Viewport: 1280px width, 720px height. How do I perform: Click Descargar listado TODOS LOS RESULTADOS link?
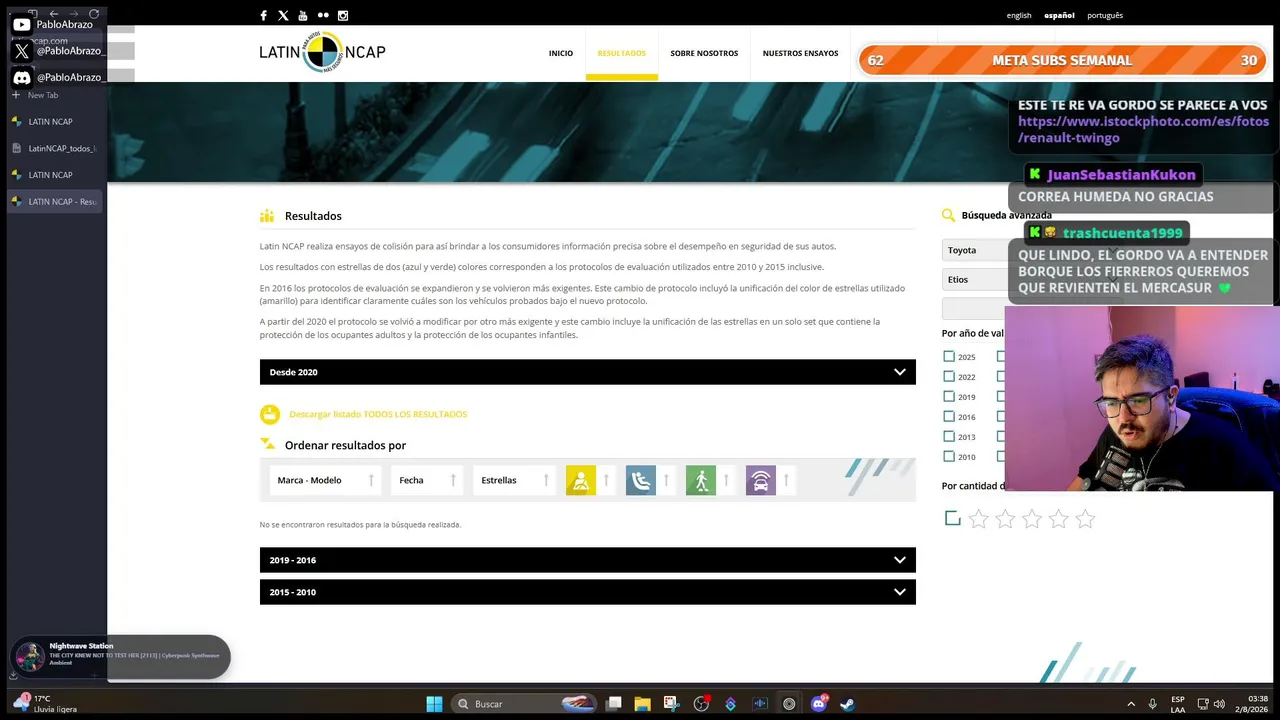pos(378,414)
